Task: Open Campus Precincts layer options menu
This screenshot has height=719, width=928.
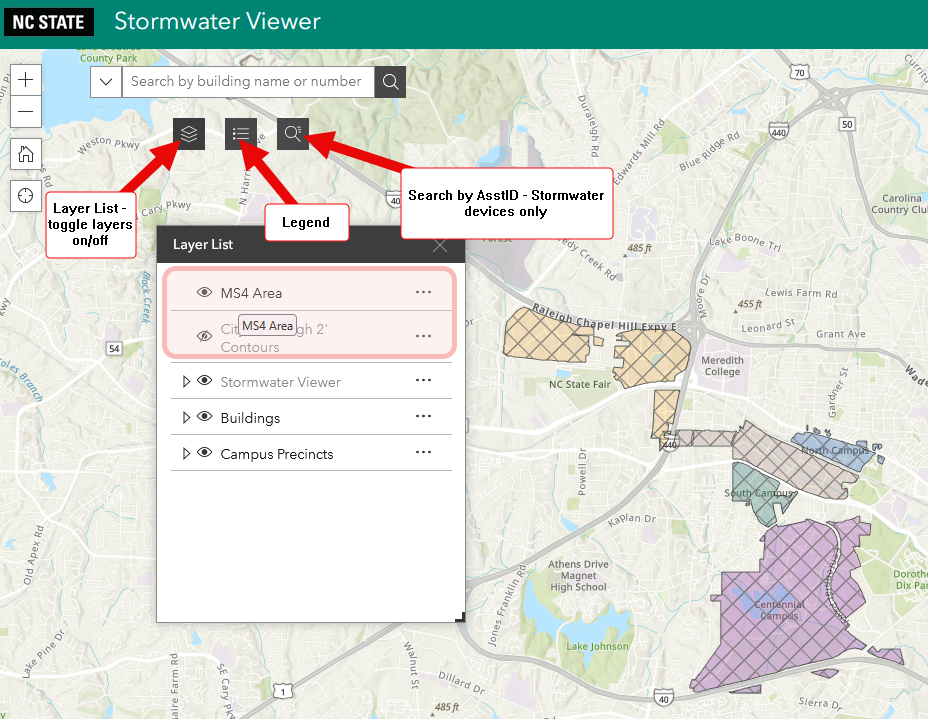Action: coord(423,453)
